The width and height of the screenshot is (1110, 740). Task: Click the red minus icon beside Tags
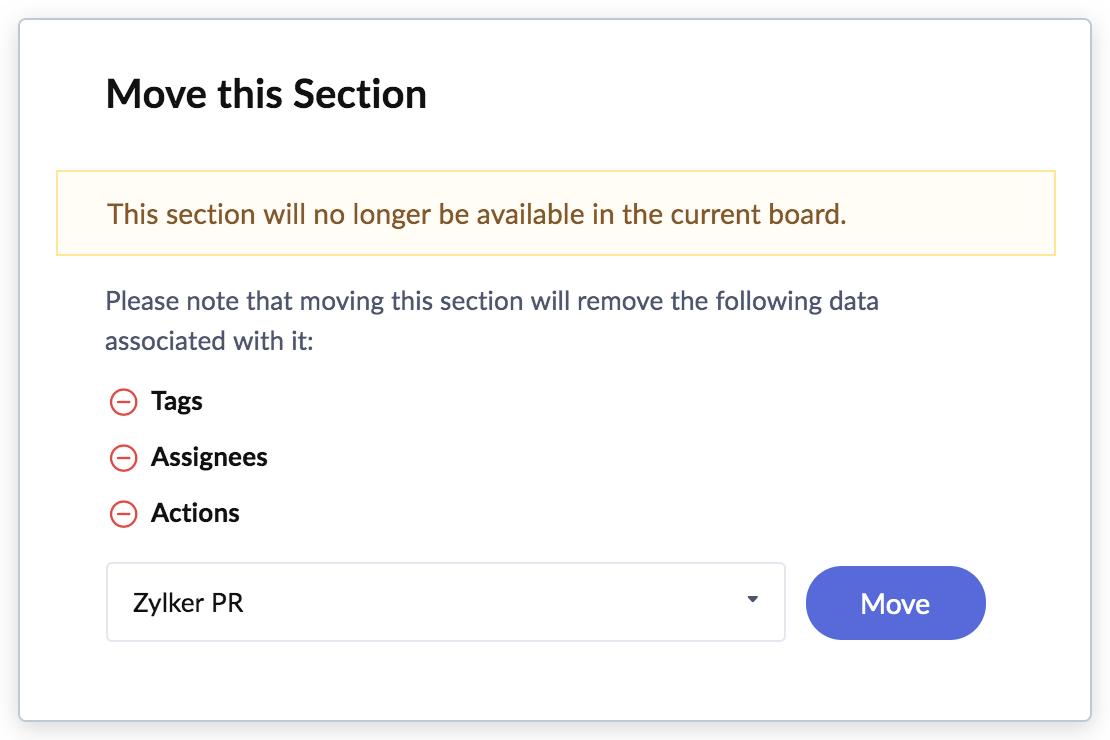coord(123,402)
